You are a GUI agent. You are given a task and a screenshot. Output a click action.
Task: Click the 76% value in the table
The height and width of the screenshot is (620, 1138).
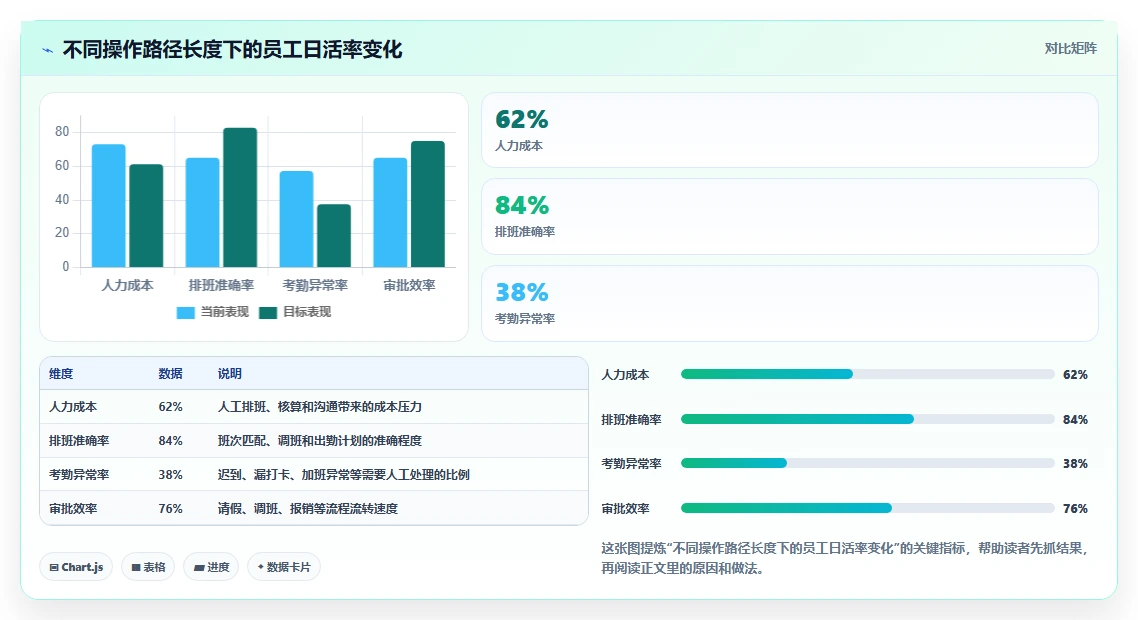click(x=171, y=509)
